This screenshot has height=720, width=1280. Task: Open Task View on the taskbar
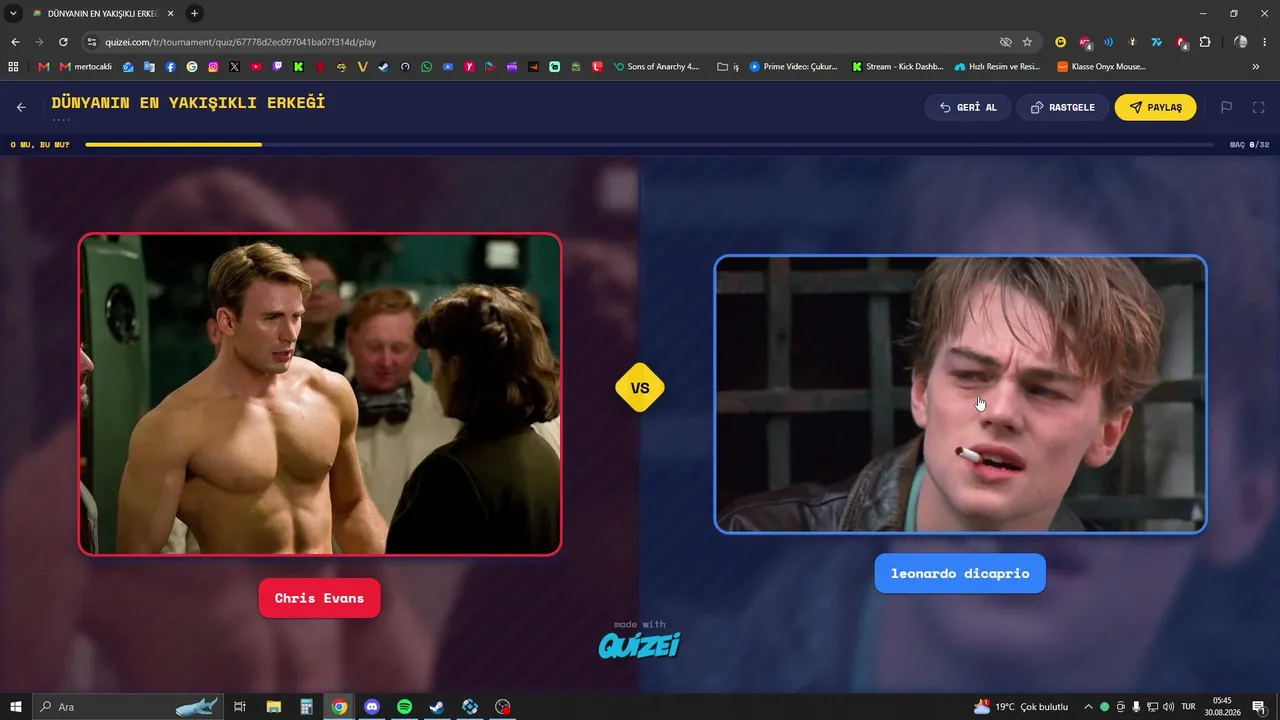coord(240,707)
